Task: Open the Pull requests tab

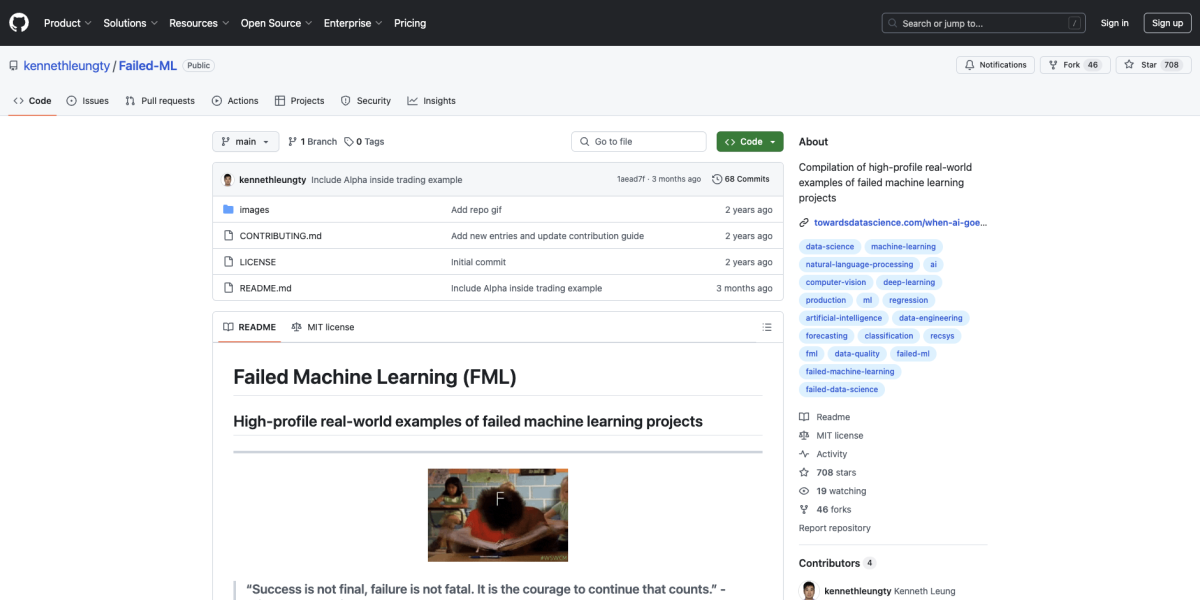Action: pos(160,101)
